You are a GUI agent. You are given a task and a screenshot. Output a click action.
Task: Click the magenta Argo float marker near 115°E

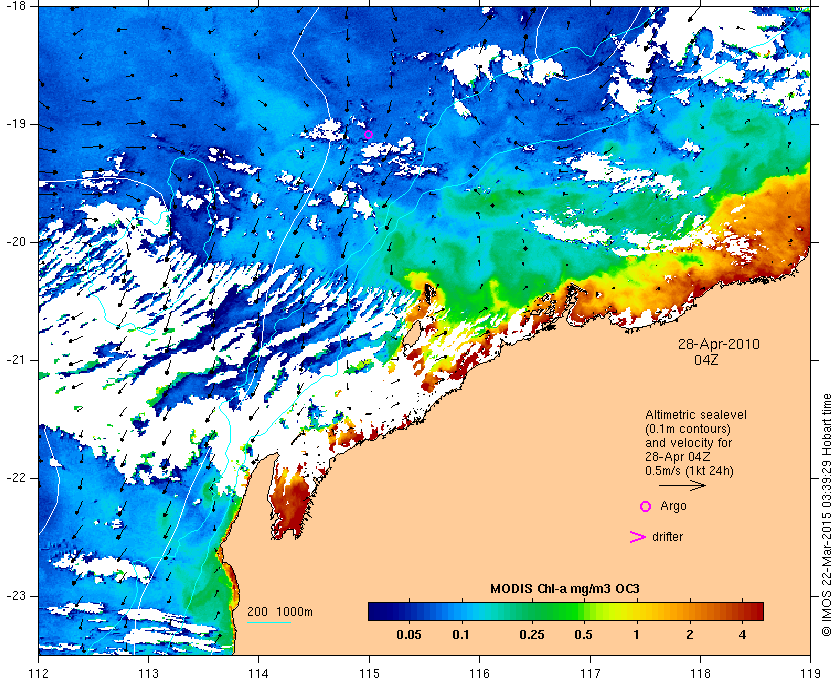[368, 134]
